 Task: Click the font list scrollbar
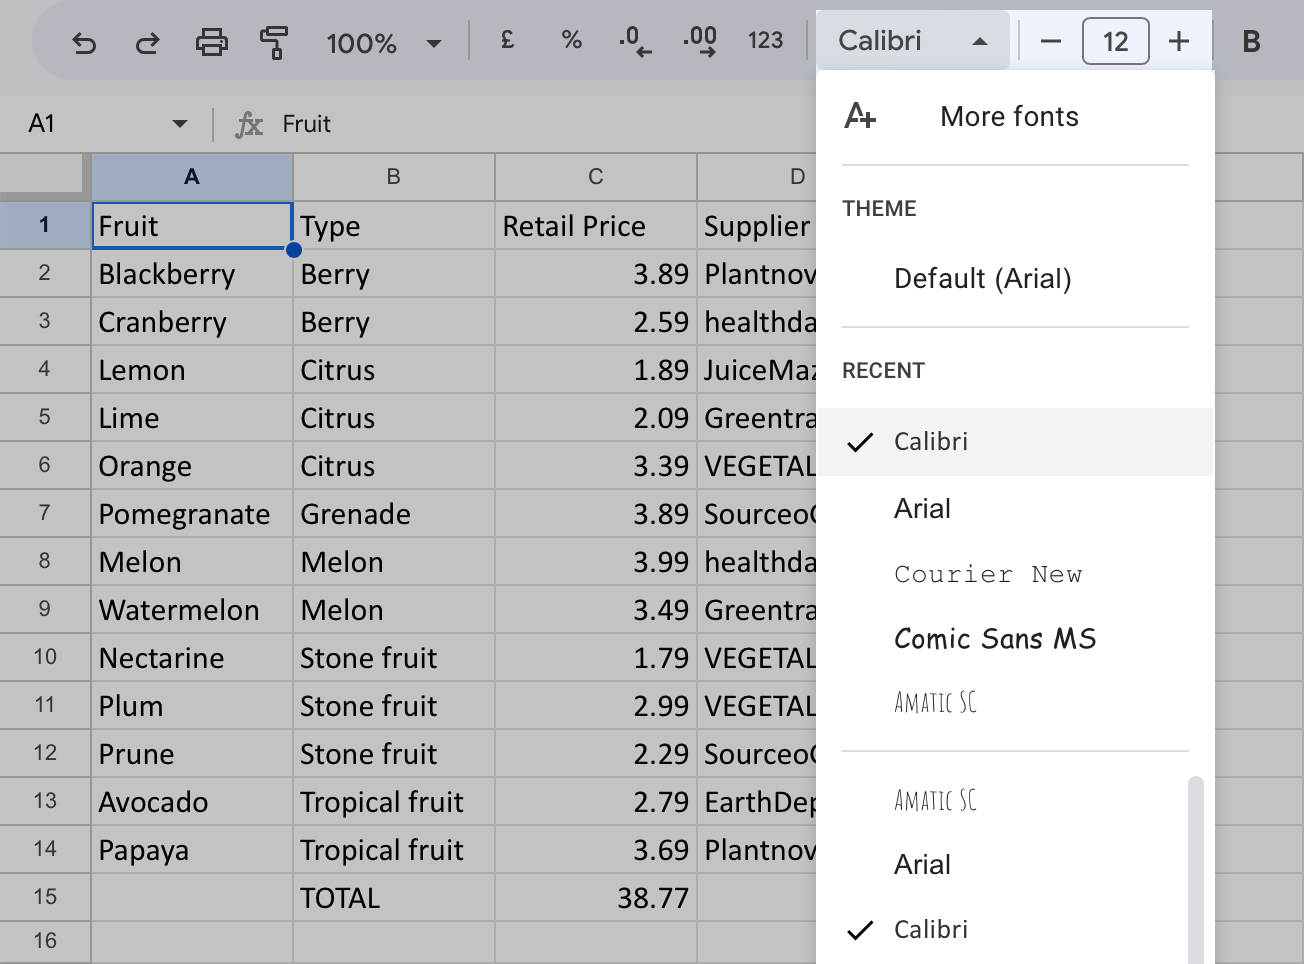point(1196,870)
